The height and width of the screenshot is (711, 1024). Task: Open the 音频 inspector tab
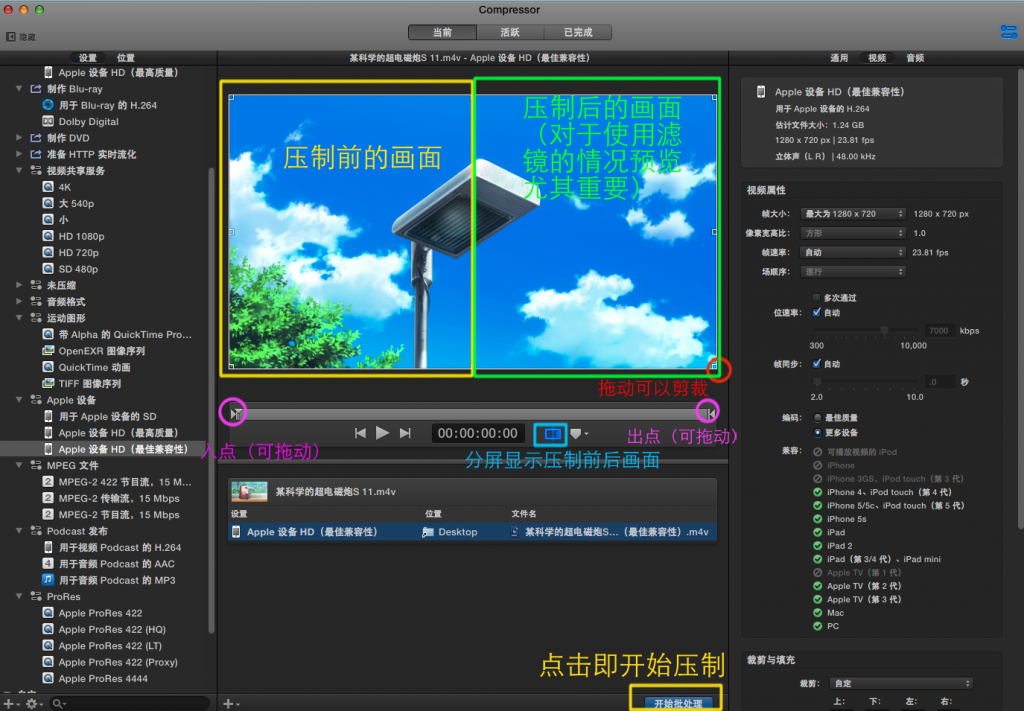(x=914, y=58)
